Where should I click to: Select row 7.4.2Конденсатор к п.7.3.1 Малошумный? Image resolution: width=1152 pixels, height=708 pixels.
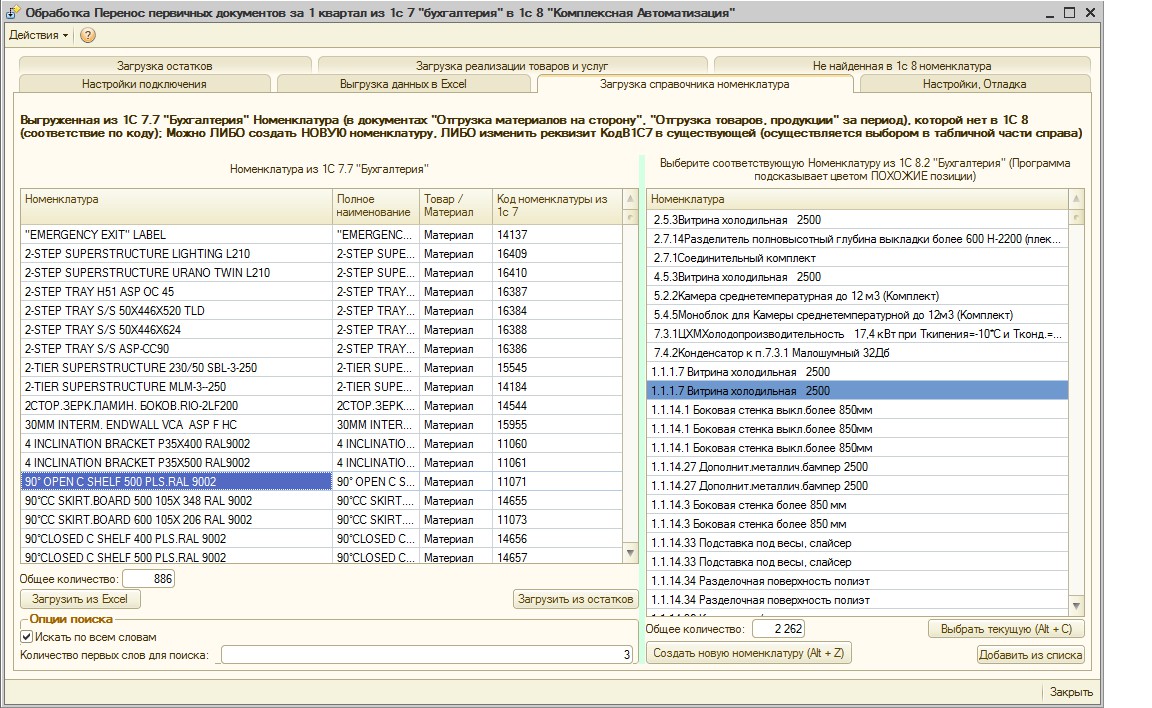[857, 353]
